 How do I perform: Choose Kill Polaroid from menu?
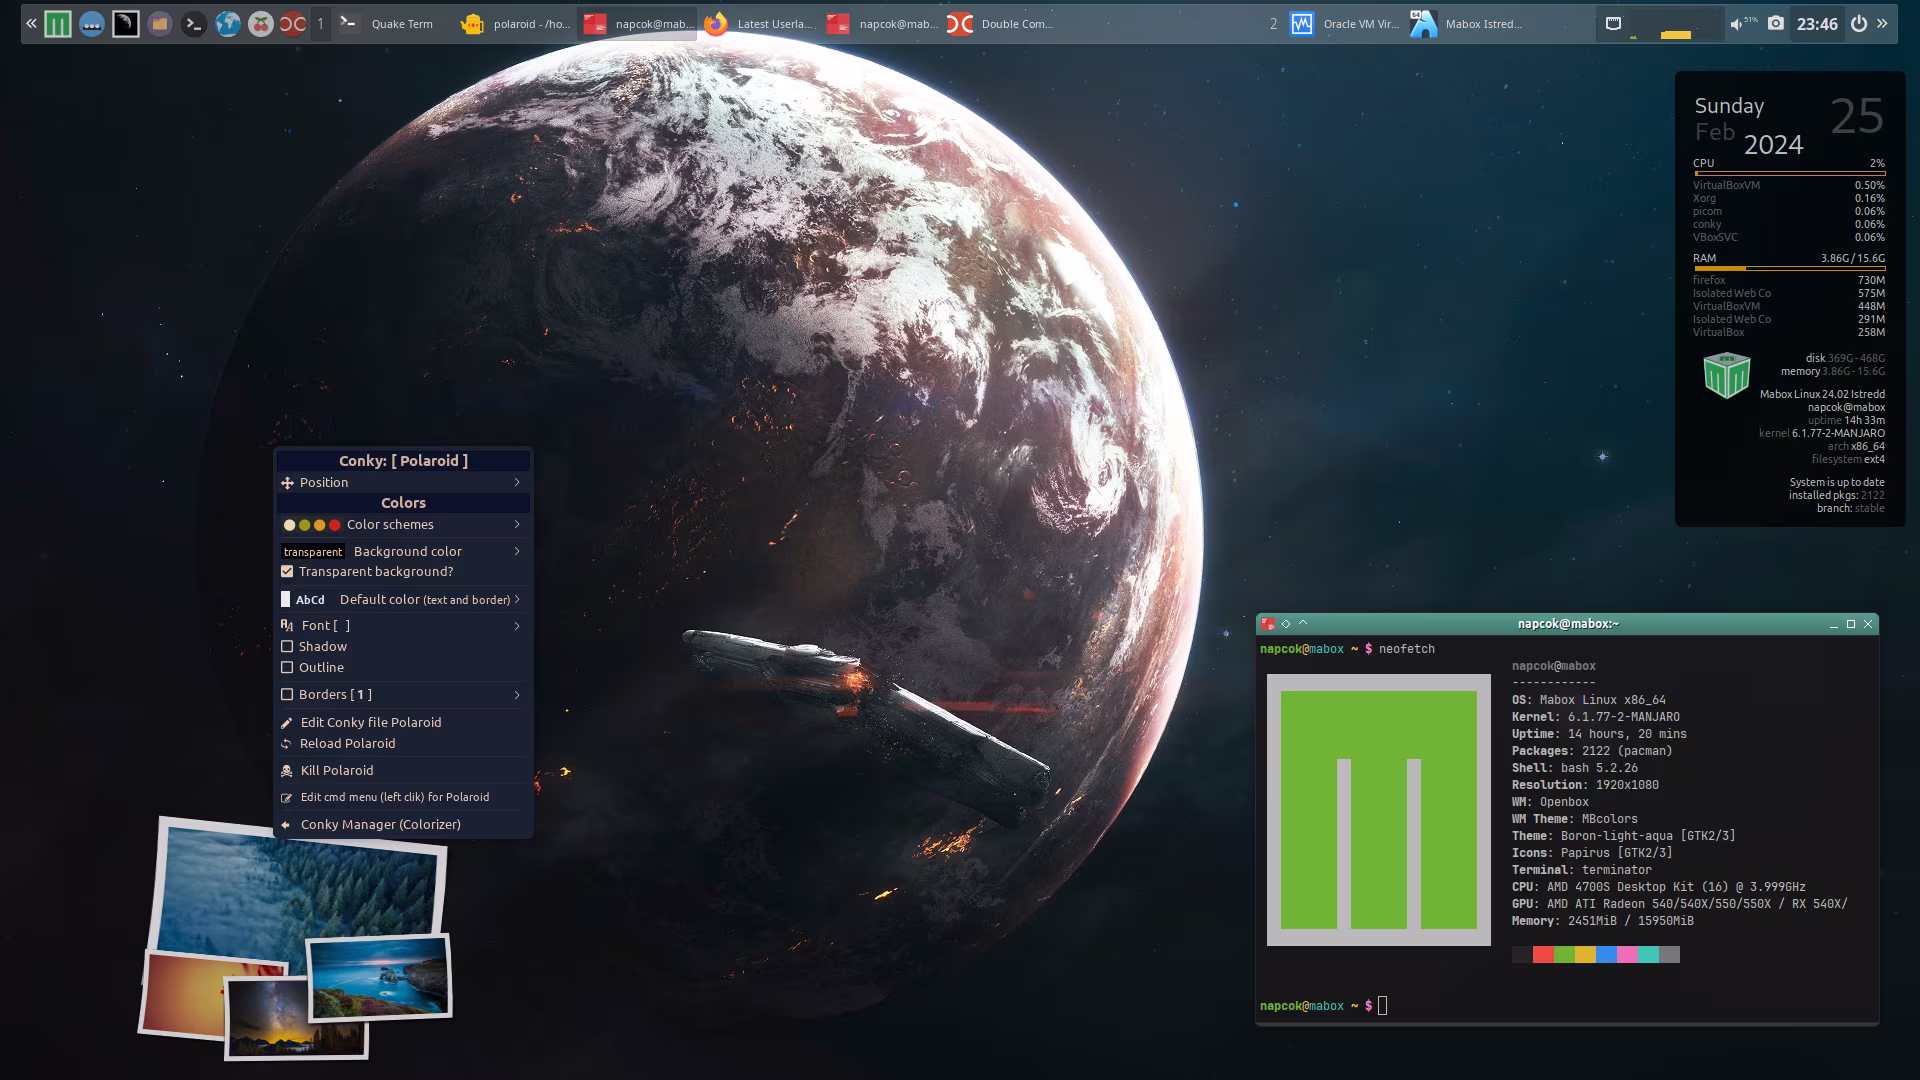[x=337, y=770]
